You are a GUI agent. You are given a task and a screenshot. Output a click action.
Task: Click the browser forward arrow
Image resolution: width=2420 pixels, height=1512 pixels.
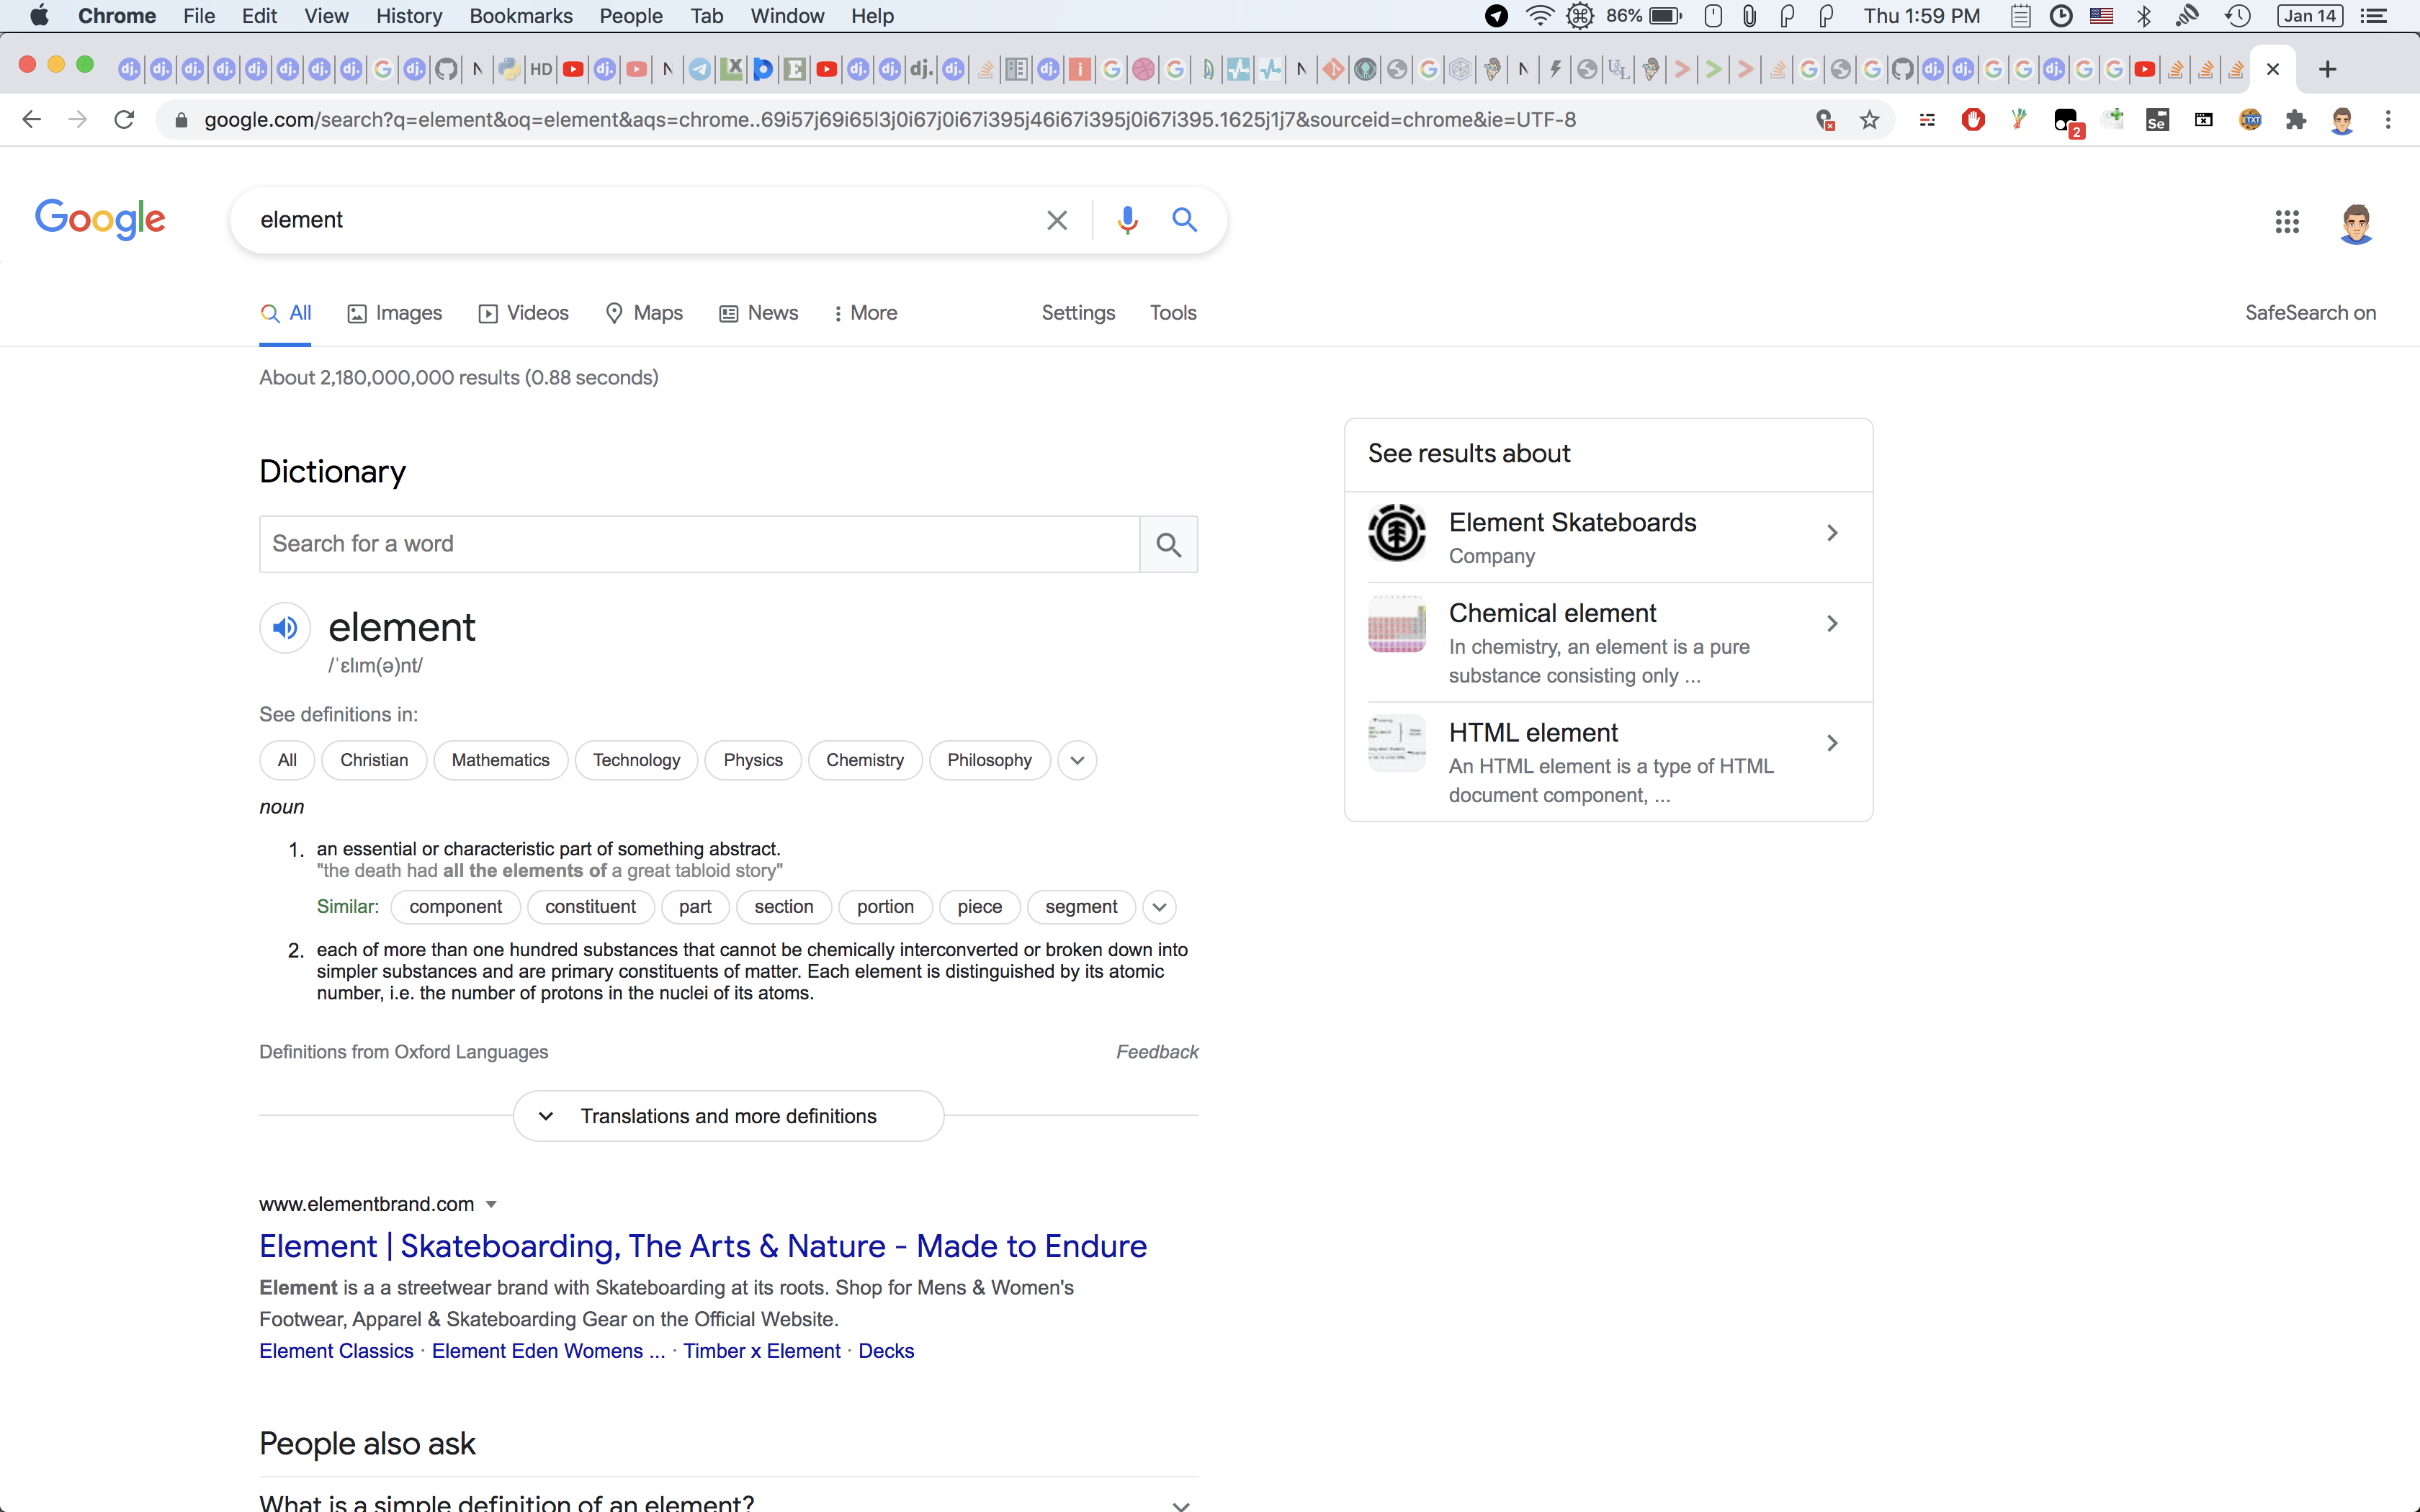coord(78,120)
